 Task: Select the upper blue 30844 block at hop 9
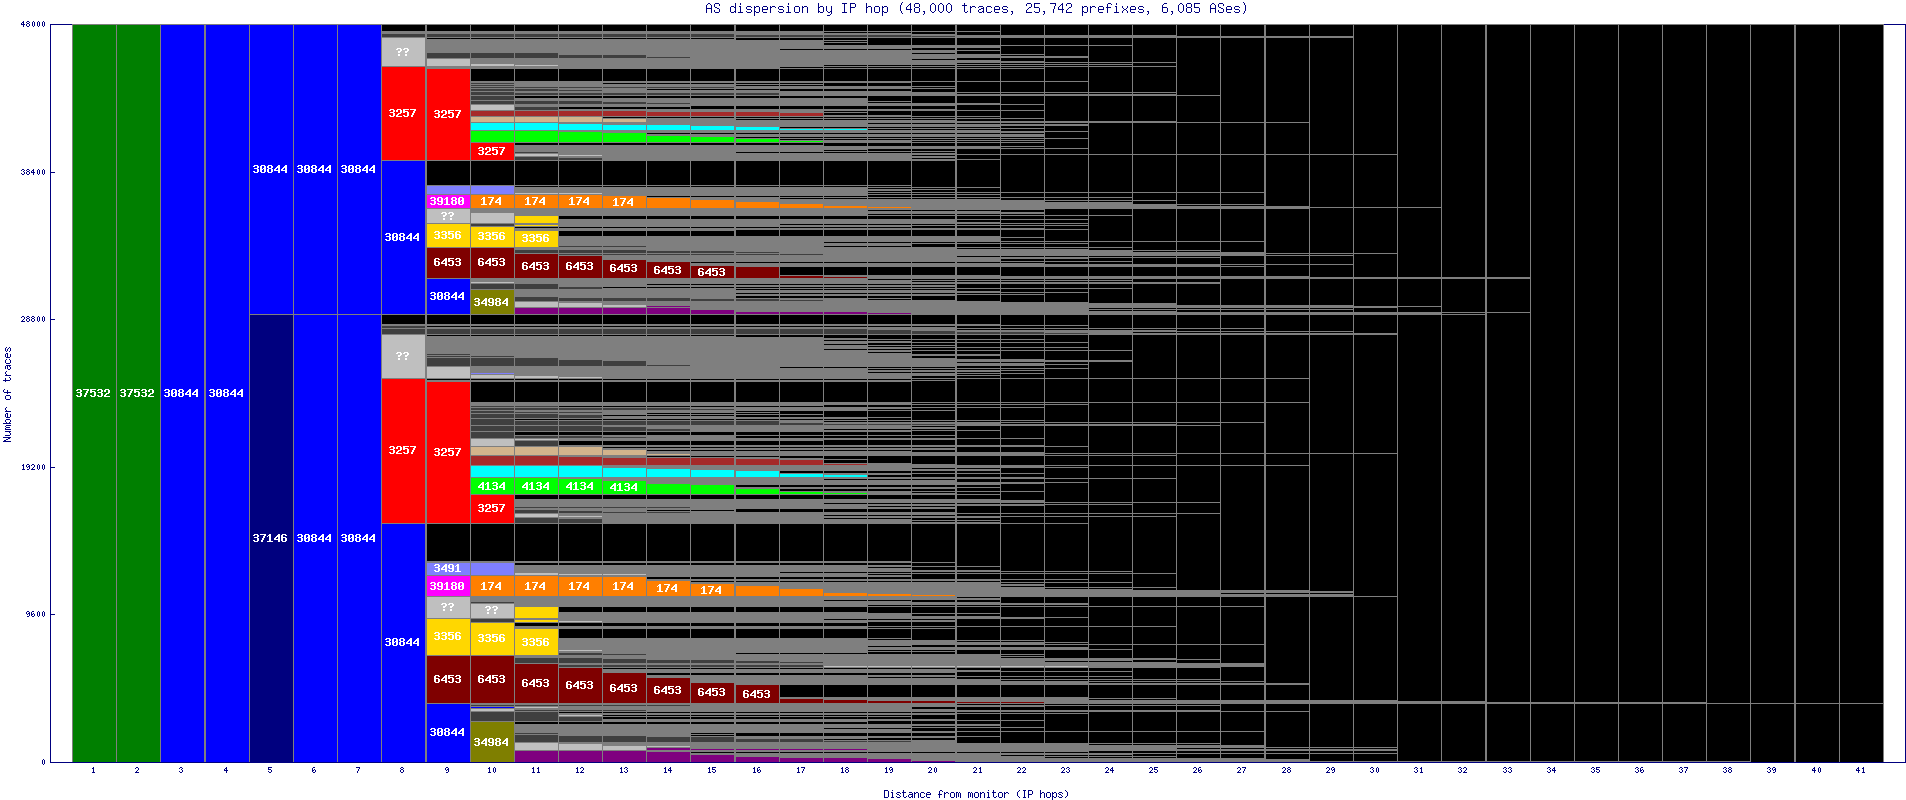pyautogui.click(x=447, y=296)
